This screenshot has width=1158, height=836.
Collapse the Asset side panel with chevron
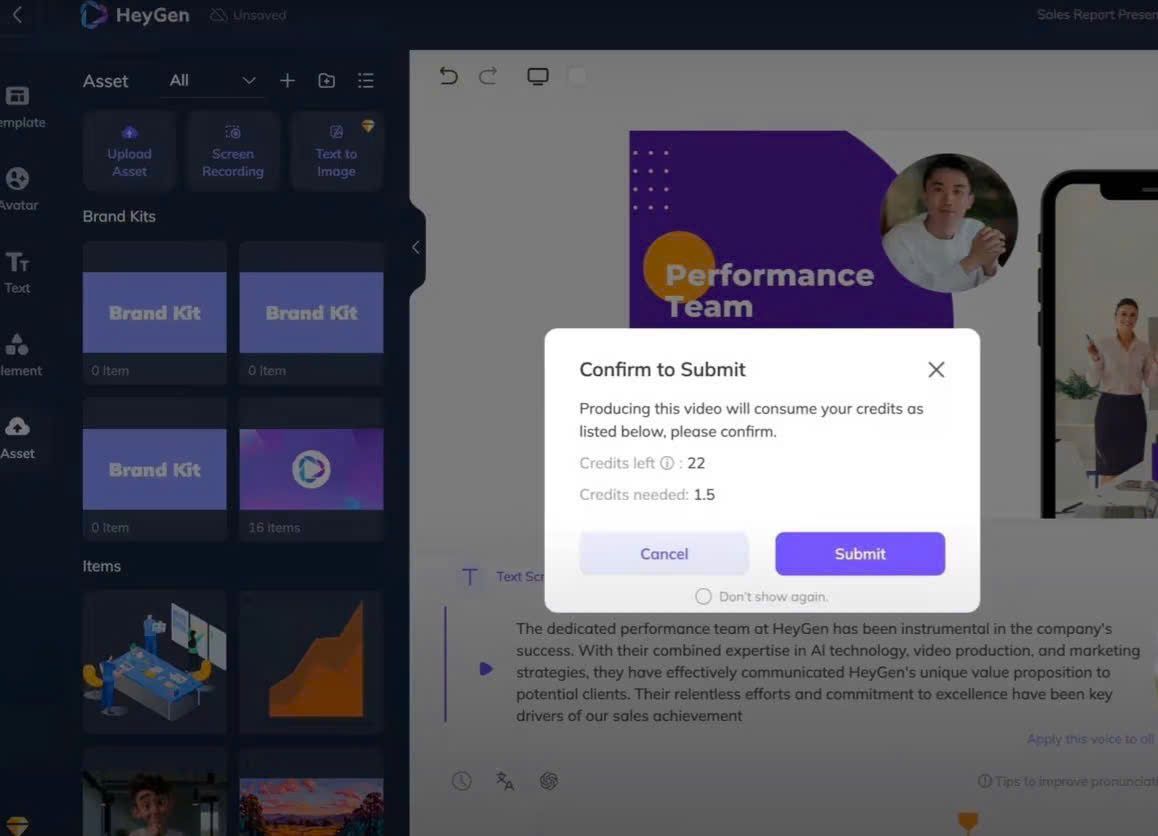pos(416,247)
